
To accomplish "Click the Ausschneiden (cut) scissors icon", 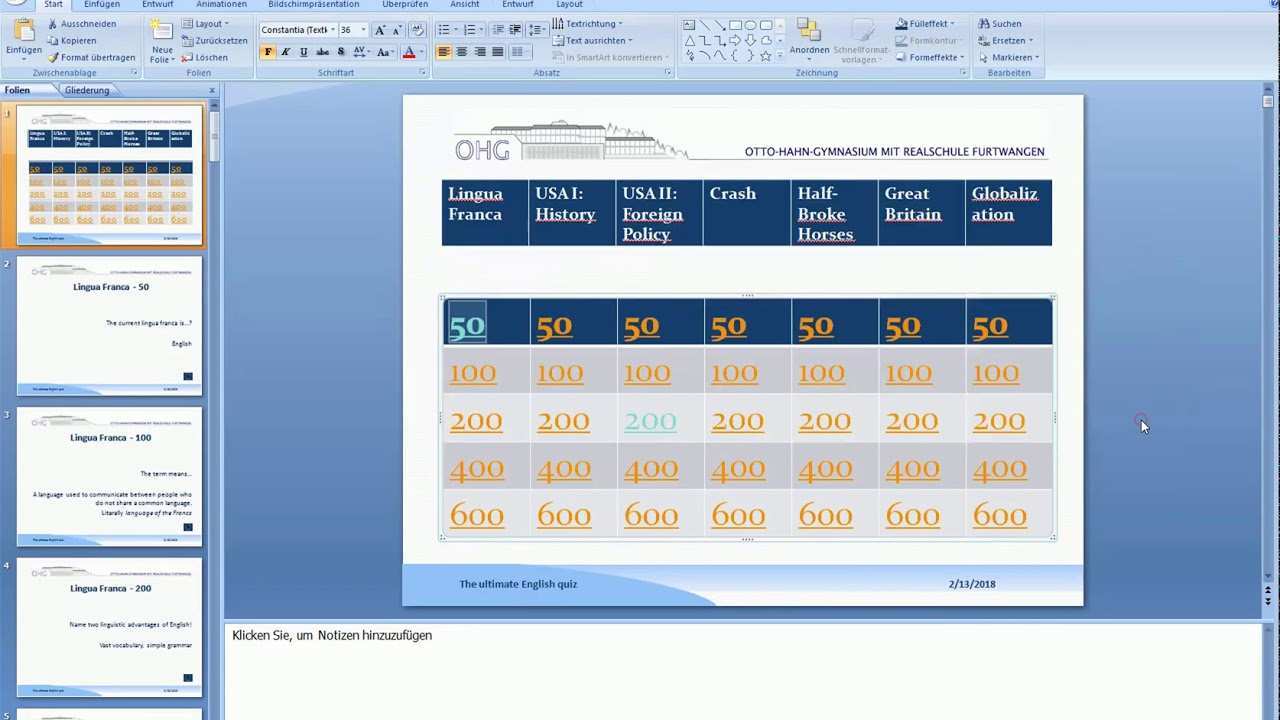I will (x=53, y=24).
